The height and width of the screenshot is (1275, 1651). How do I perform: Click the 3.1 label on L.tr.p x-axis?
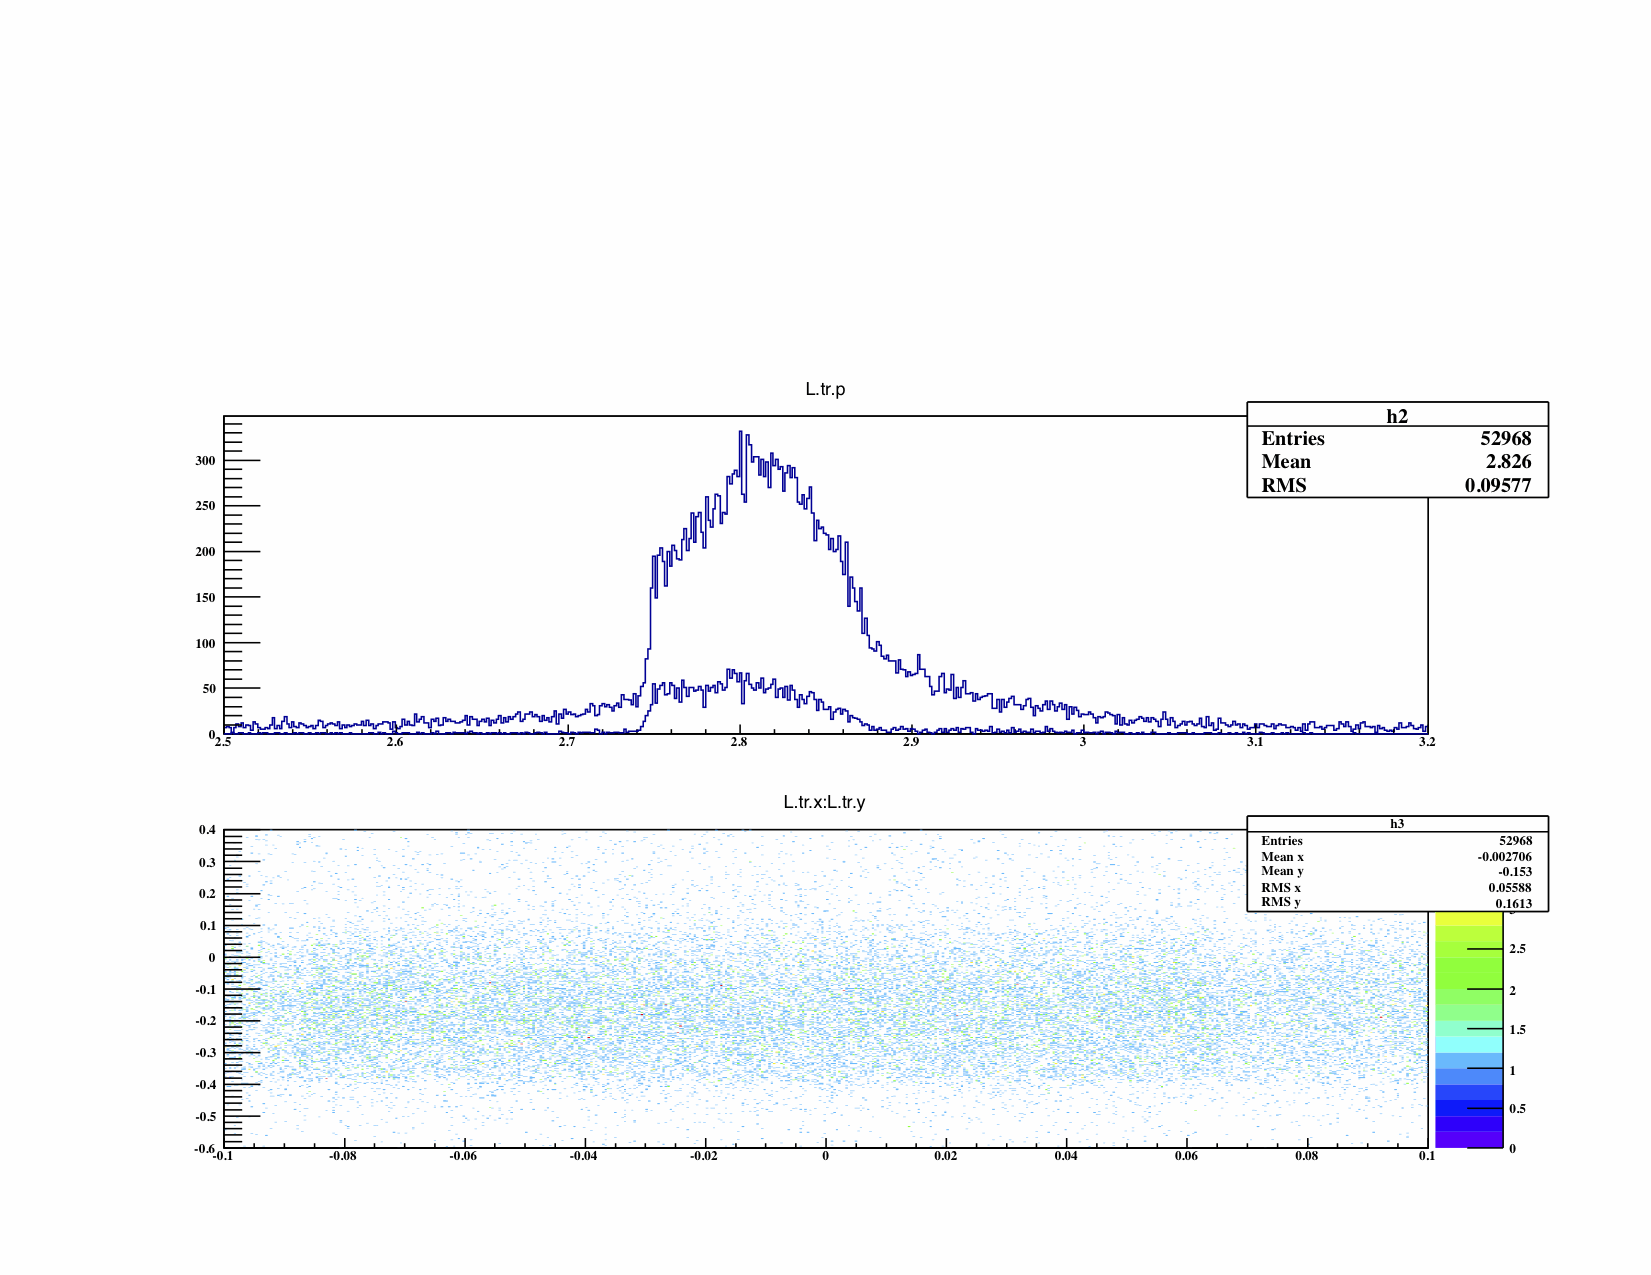1255,742
